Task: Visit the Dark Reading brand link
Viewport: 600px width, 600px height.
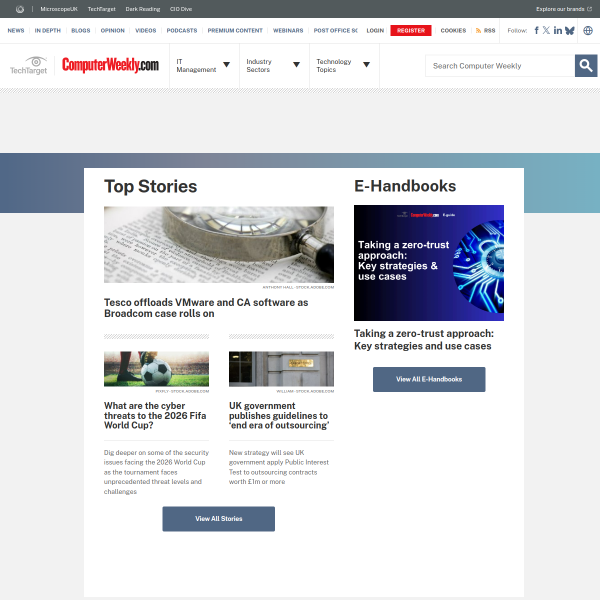Action: click(x=143, y=9)
